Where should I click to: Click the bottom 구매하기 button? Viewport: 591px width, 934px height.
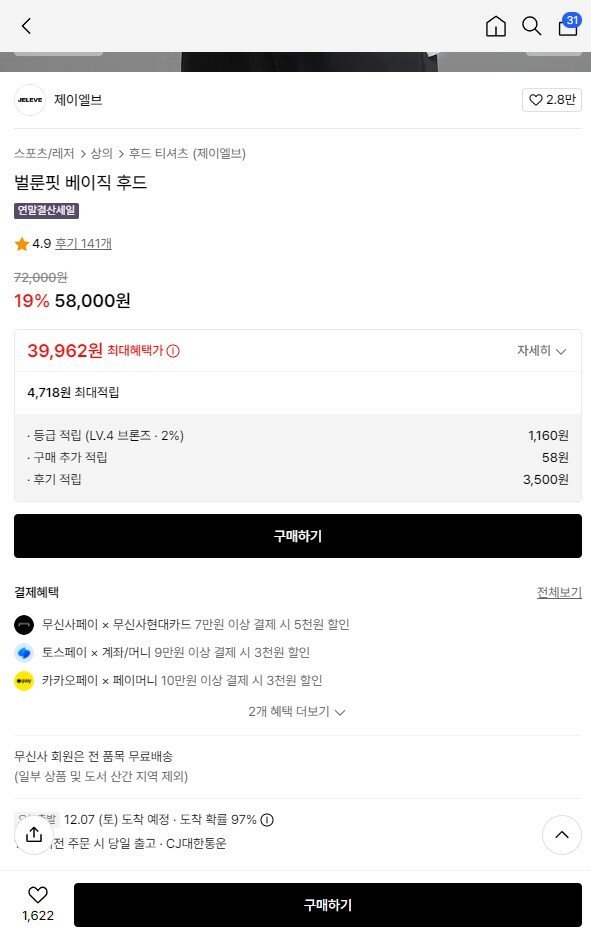tap(328, 905)
